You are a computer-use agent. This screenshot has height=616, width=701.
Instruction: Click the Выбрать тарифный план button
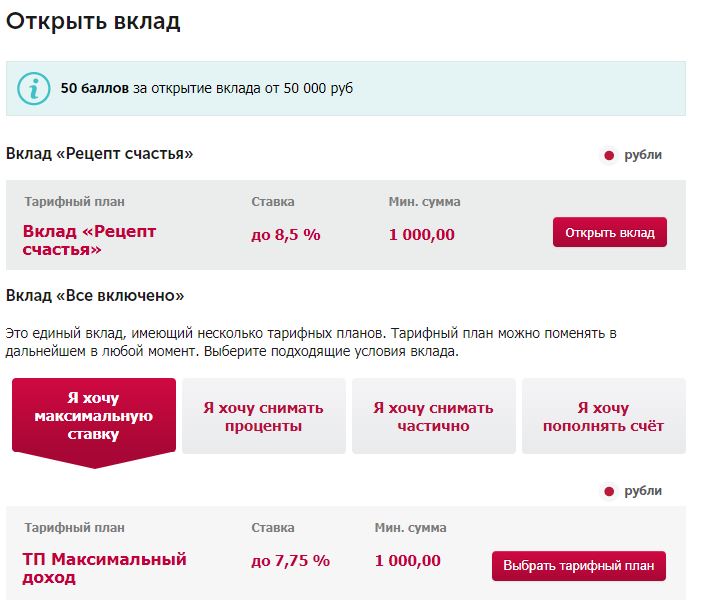[x=579, y=566]
